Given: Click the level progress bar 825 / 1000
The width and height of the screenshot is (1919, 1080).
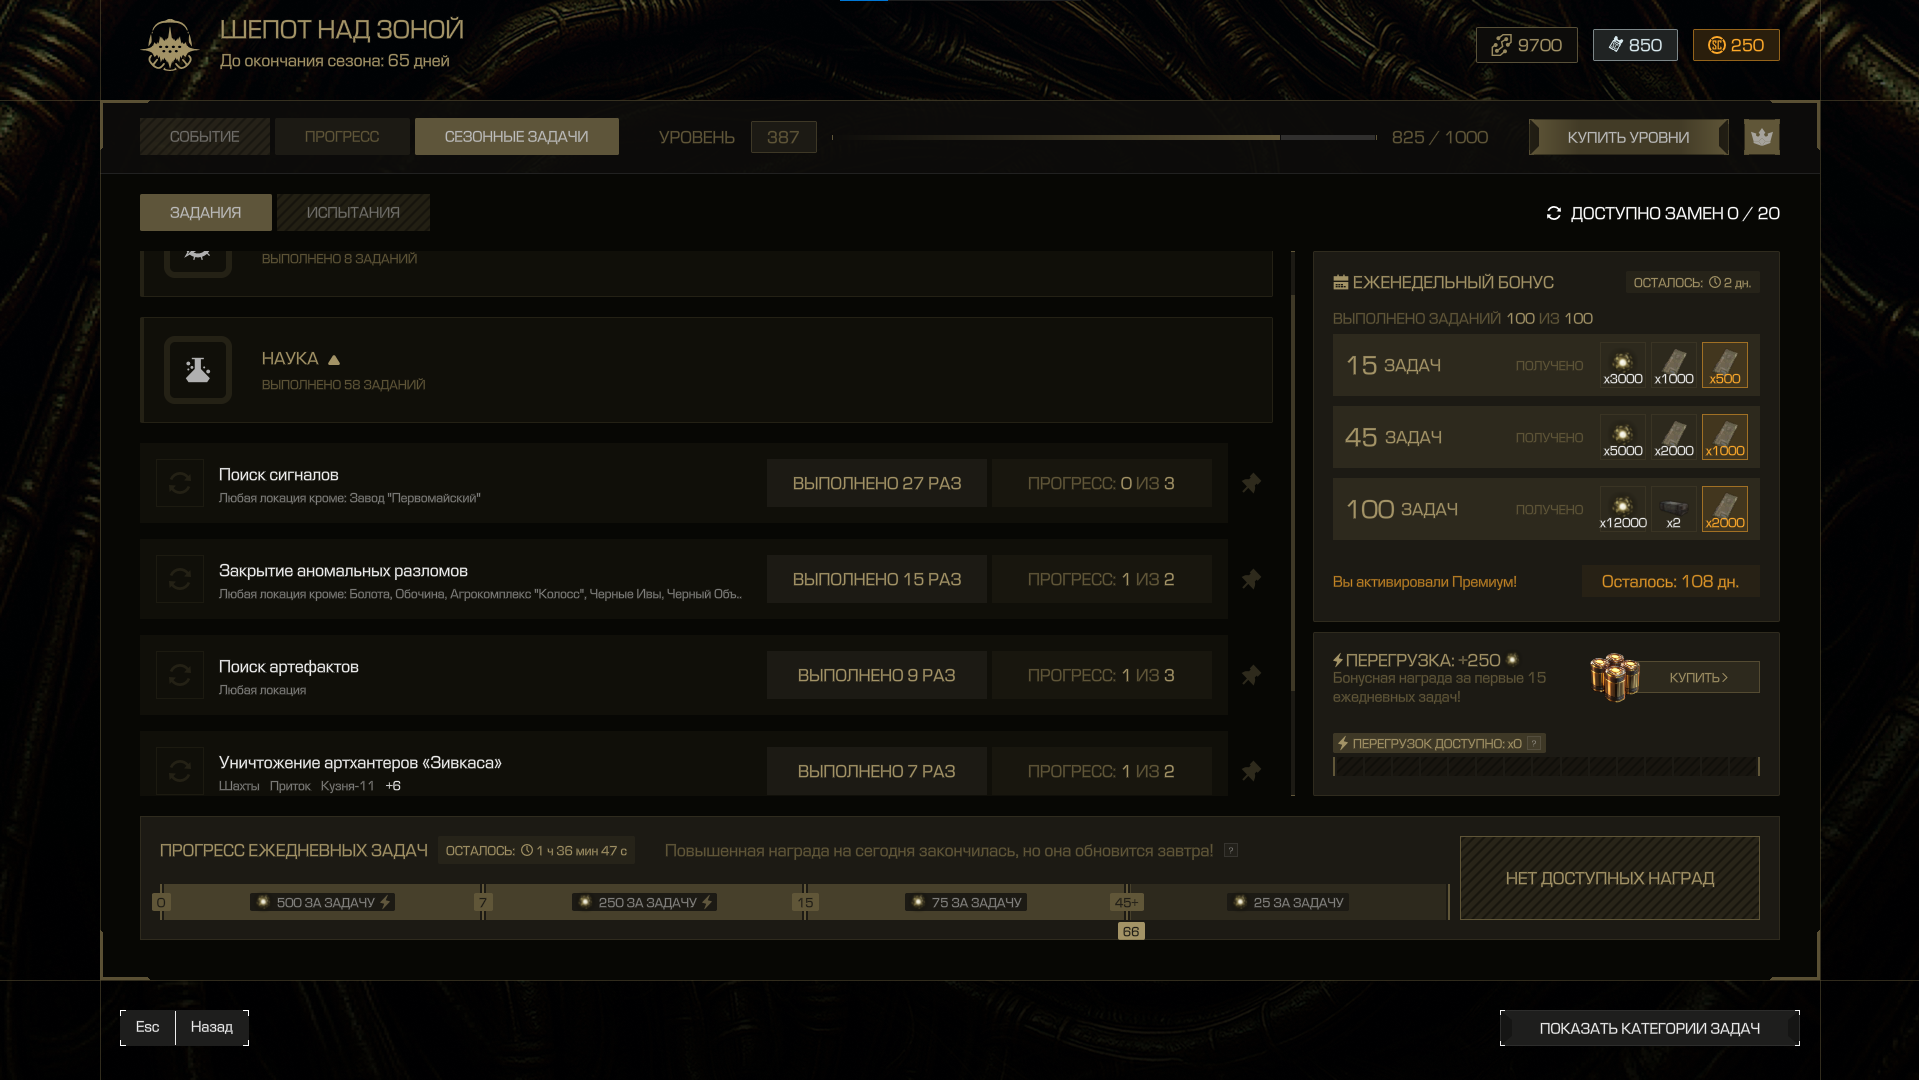Looking at the screenshot, I should point(1105,137).
